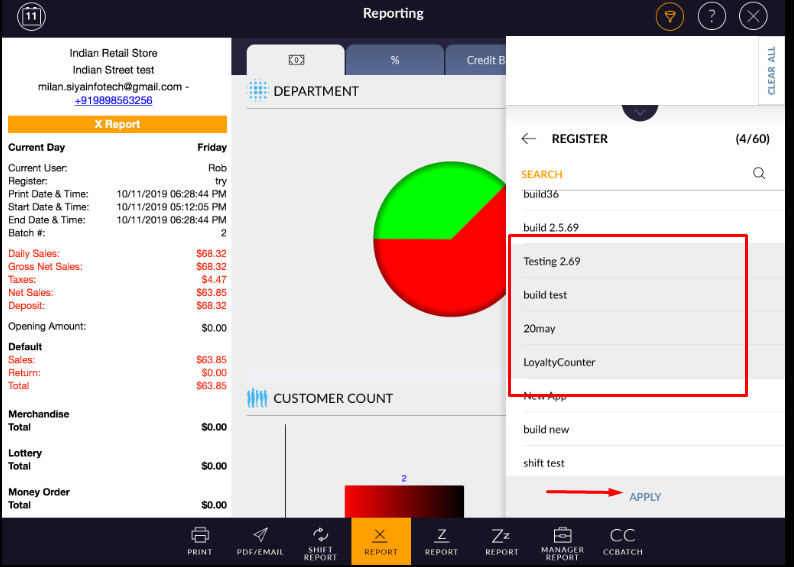Go back using Register panel arrow
The height and width of the screenshot is (567, 794).
(529, 139)
